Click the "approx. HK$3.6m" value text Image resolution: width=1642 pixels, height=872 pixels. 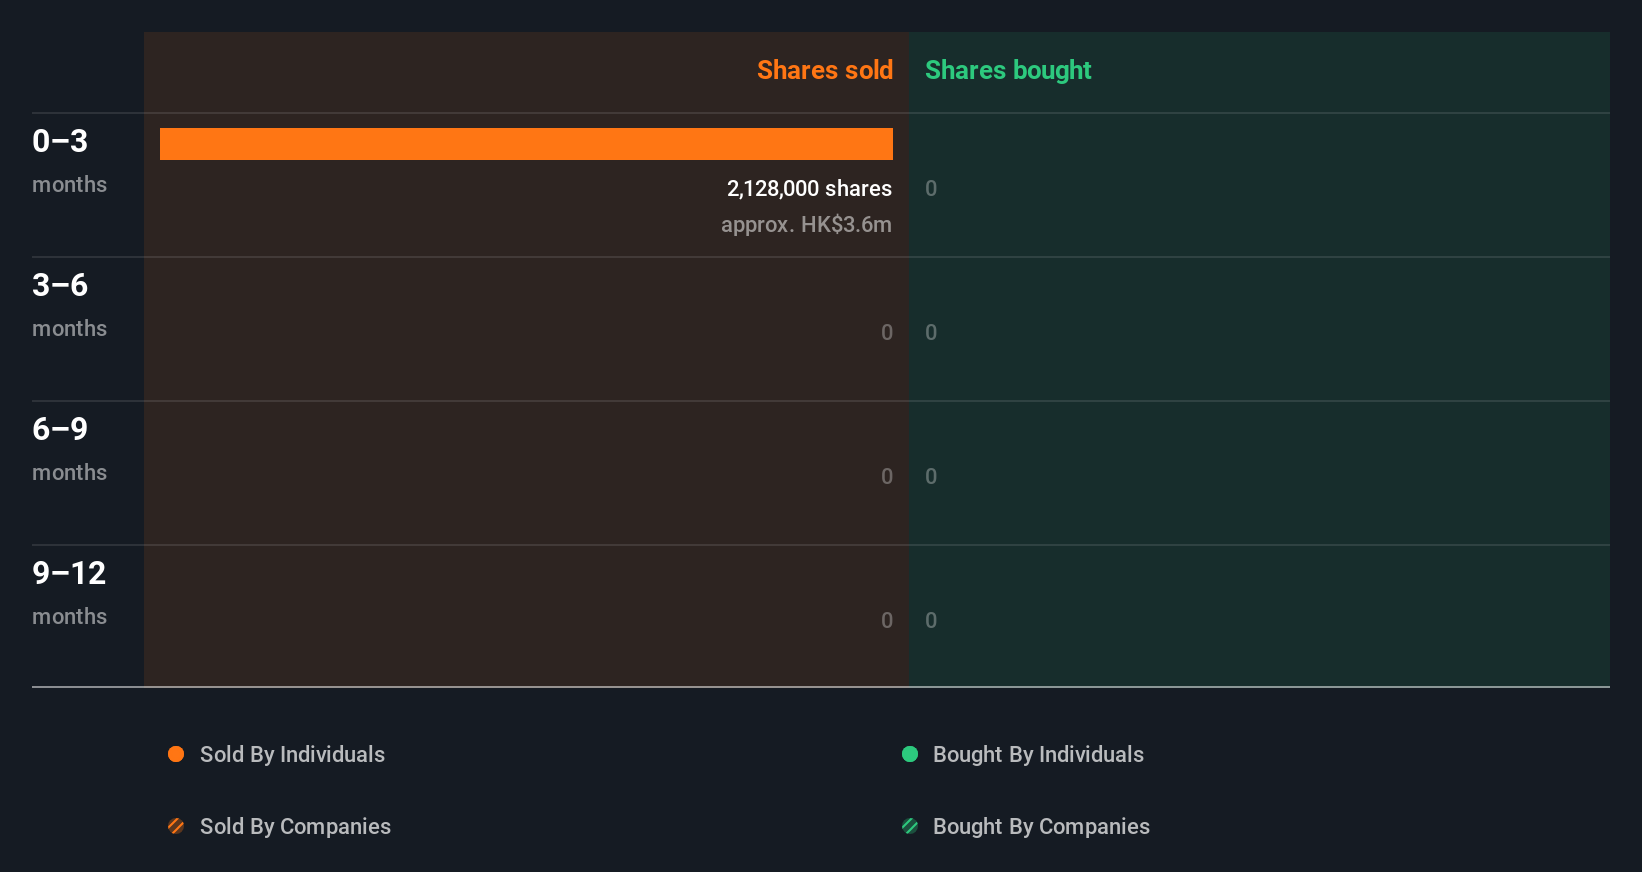806,224
